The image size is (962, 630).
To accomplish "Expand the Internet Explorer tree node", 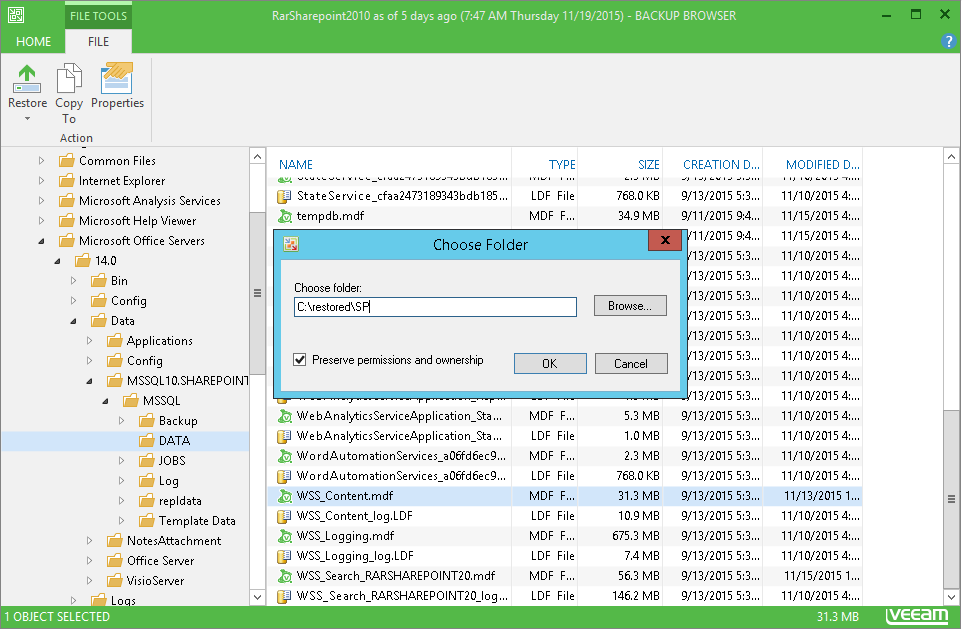I will click(x=41, y=181).
